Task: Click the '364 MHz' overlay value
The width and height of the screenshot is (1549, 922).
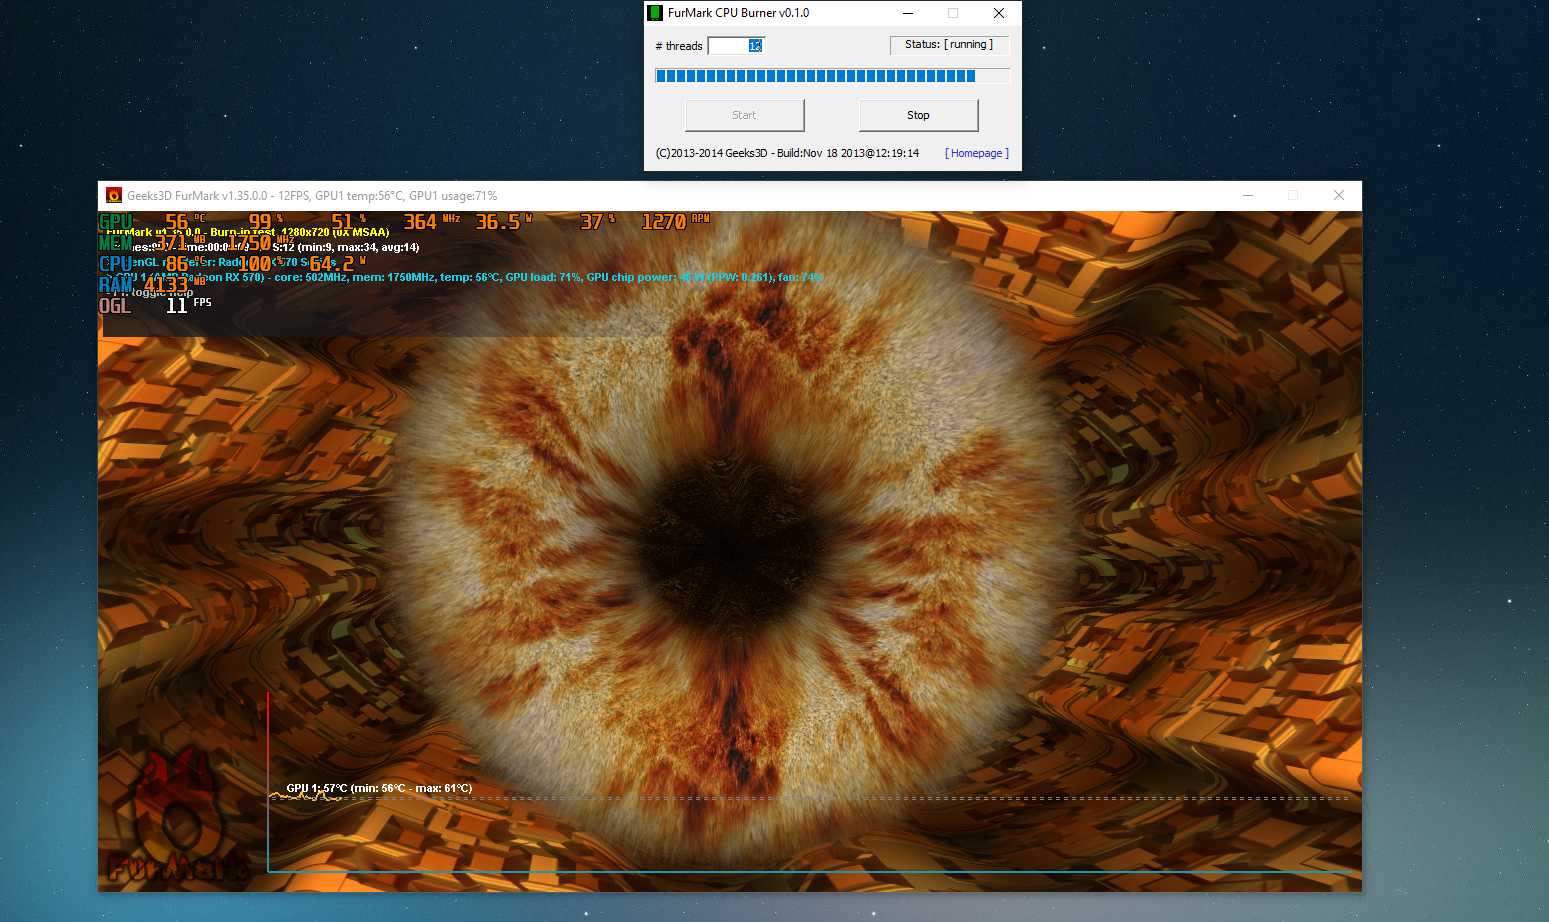Action: (432, 221)
